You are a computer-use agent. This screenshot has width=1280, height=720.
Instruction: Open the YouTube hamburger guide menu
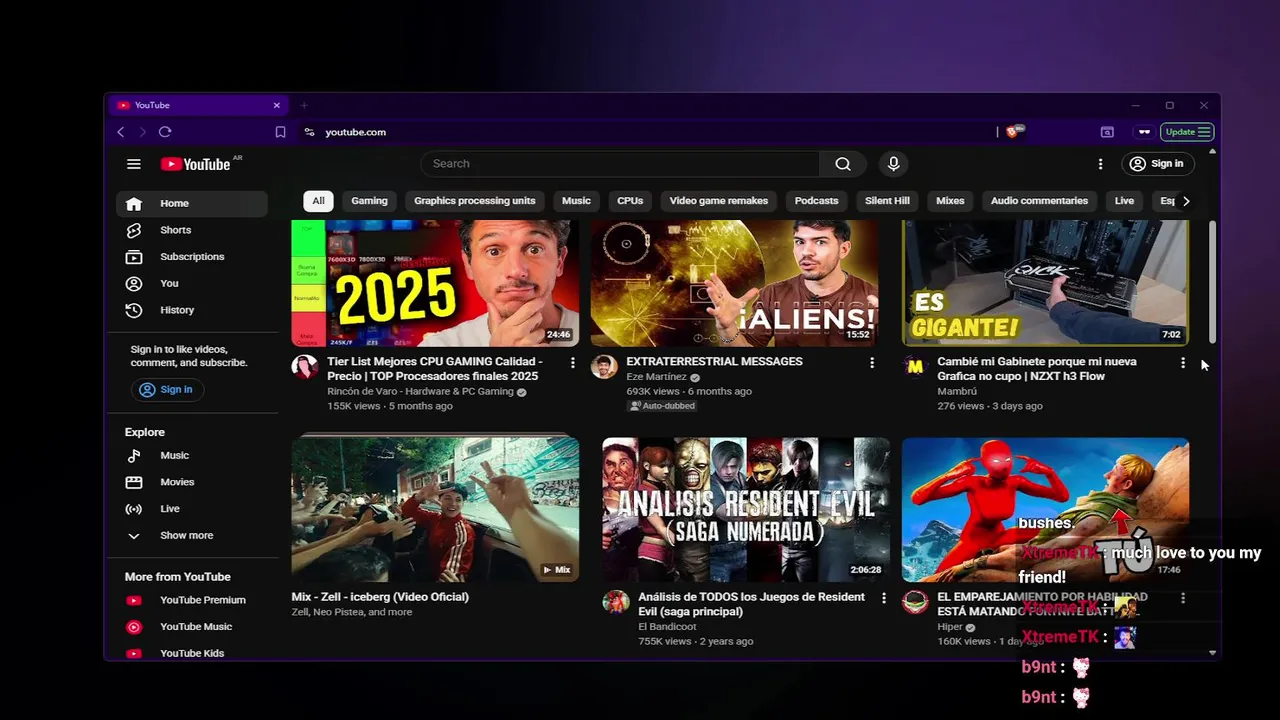pos(134,164)
